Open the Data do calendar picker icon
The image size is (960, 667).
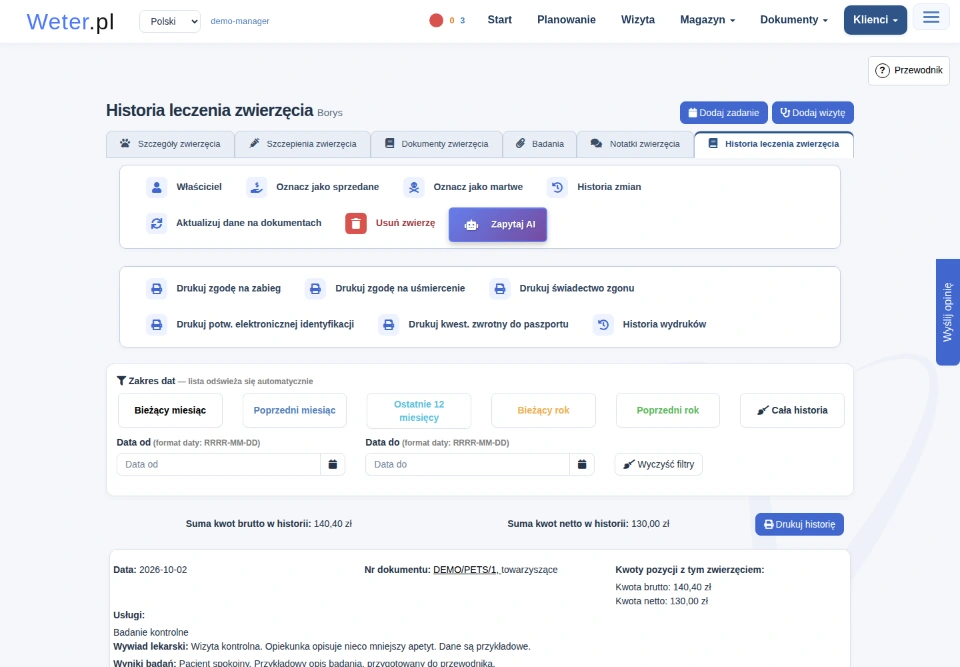tap(582, 464)
